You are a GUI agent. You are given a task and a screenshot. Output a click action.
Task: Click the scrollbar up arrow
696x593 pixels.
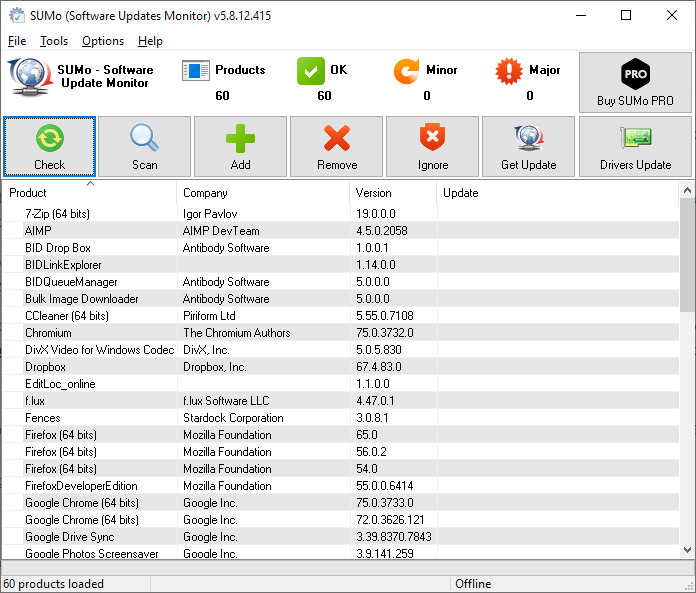[687, 190]
